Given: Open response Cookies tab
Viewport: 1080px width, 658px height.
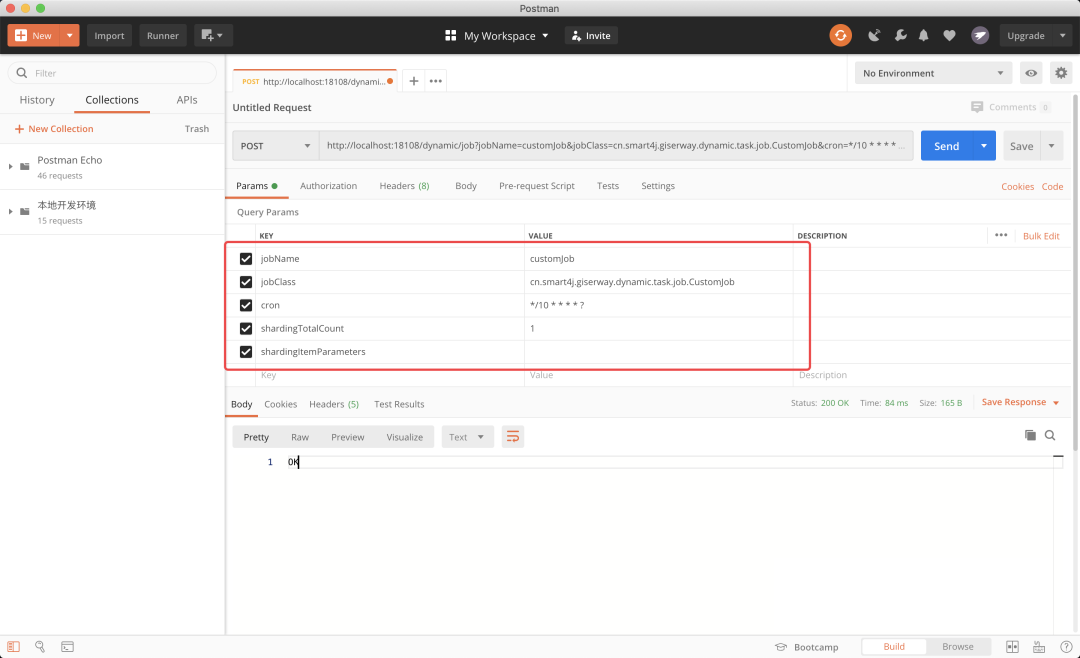Looking at the screenshot, I should 280,404.
